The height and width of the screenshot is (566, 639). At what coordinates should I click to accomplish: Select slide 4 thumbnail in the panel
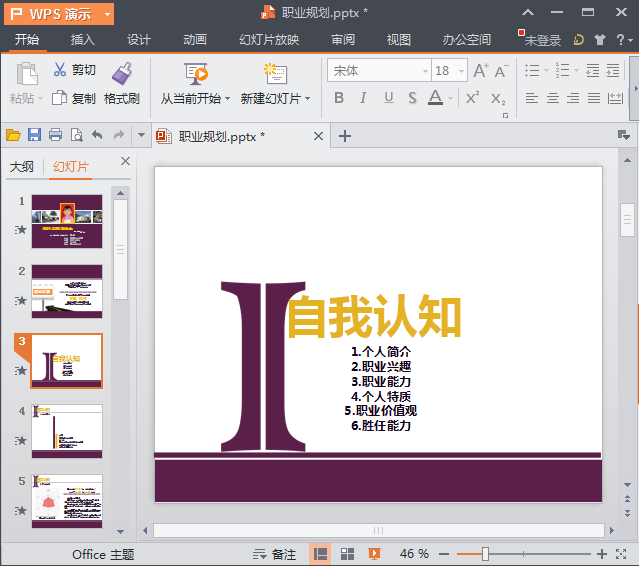click(67, 429)
